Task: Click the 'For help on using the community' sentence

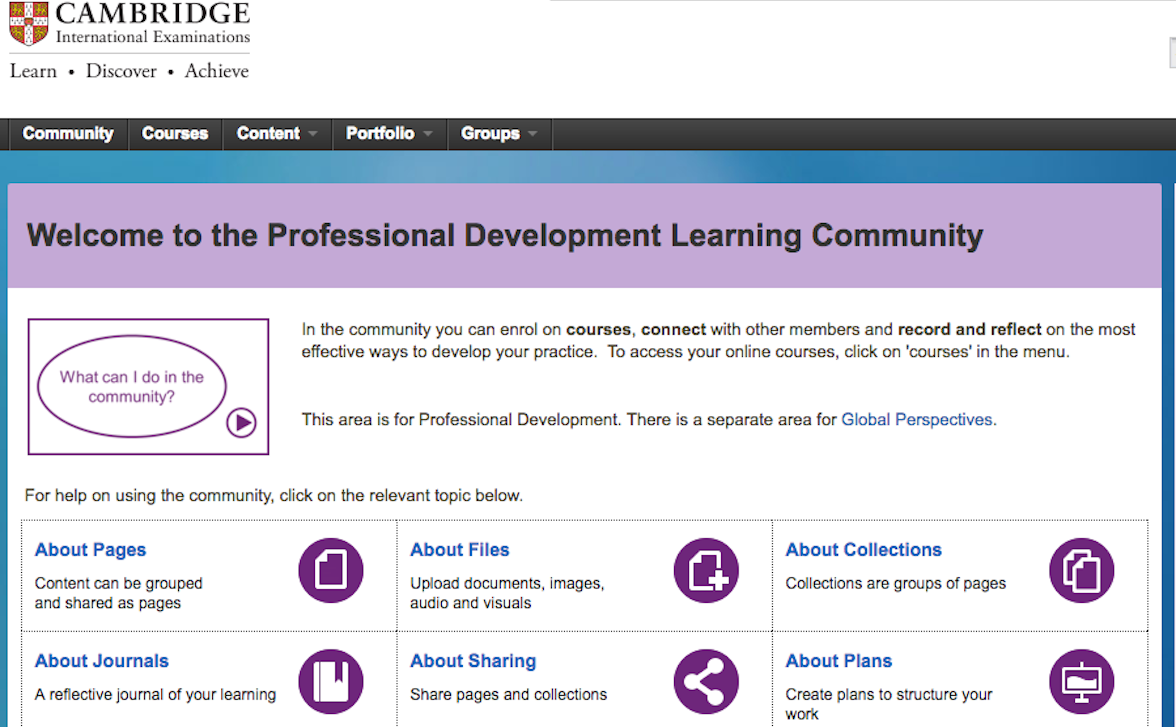Action: click(274, 496)
